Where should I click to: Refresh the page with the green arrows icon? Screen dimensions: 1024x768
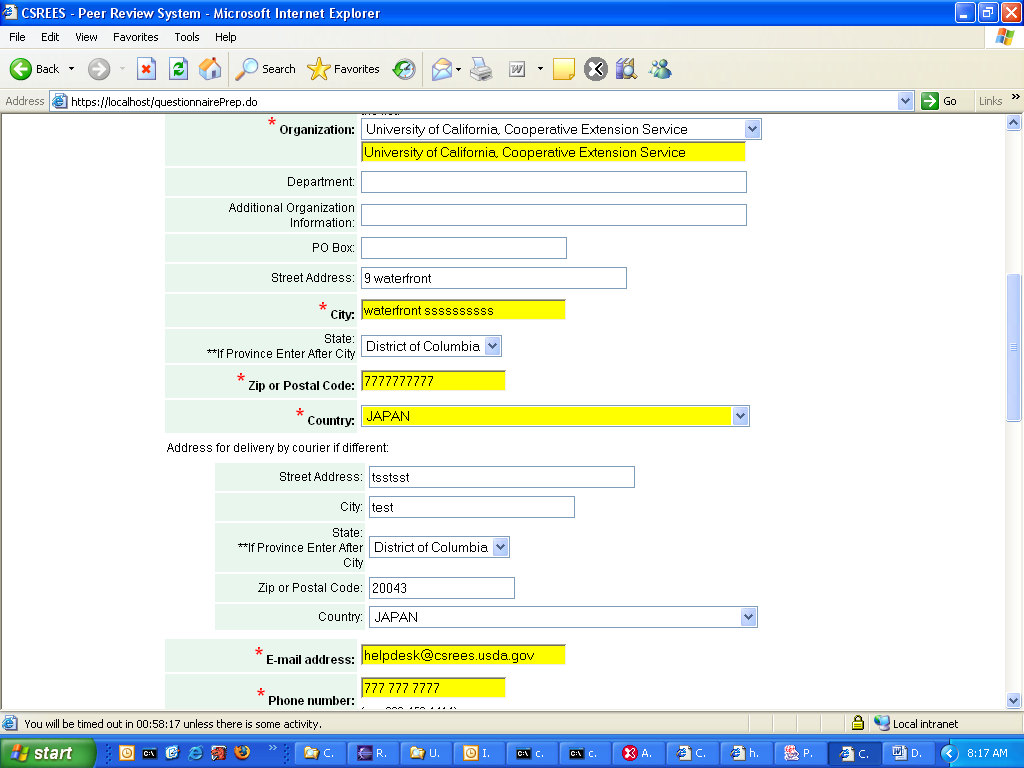(x=178, y=69)
